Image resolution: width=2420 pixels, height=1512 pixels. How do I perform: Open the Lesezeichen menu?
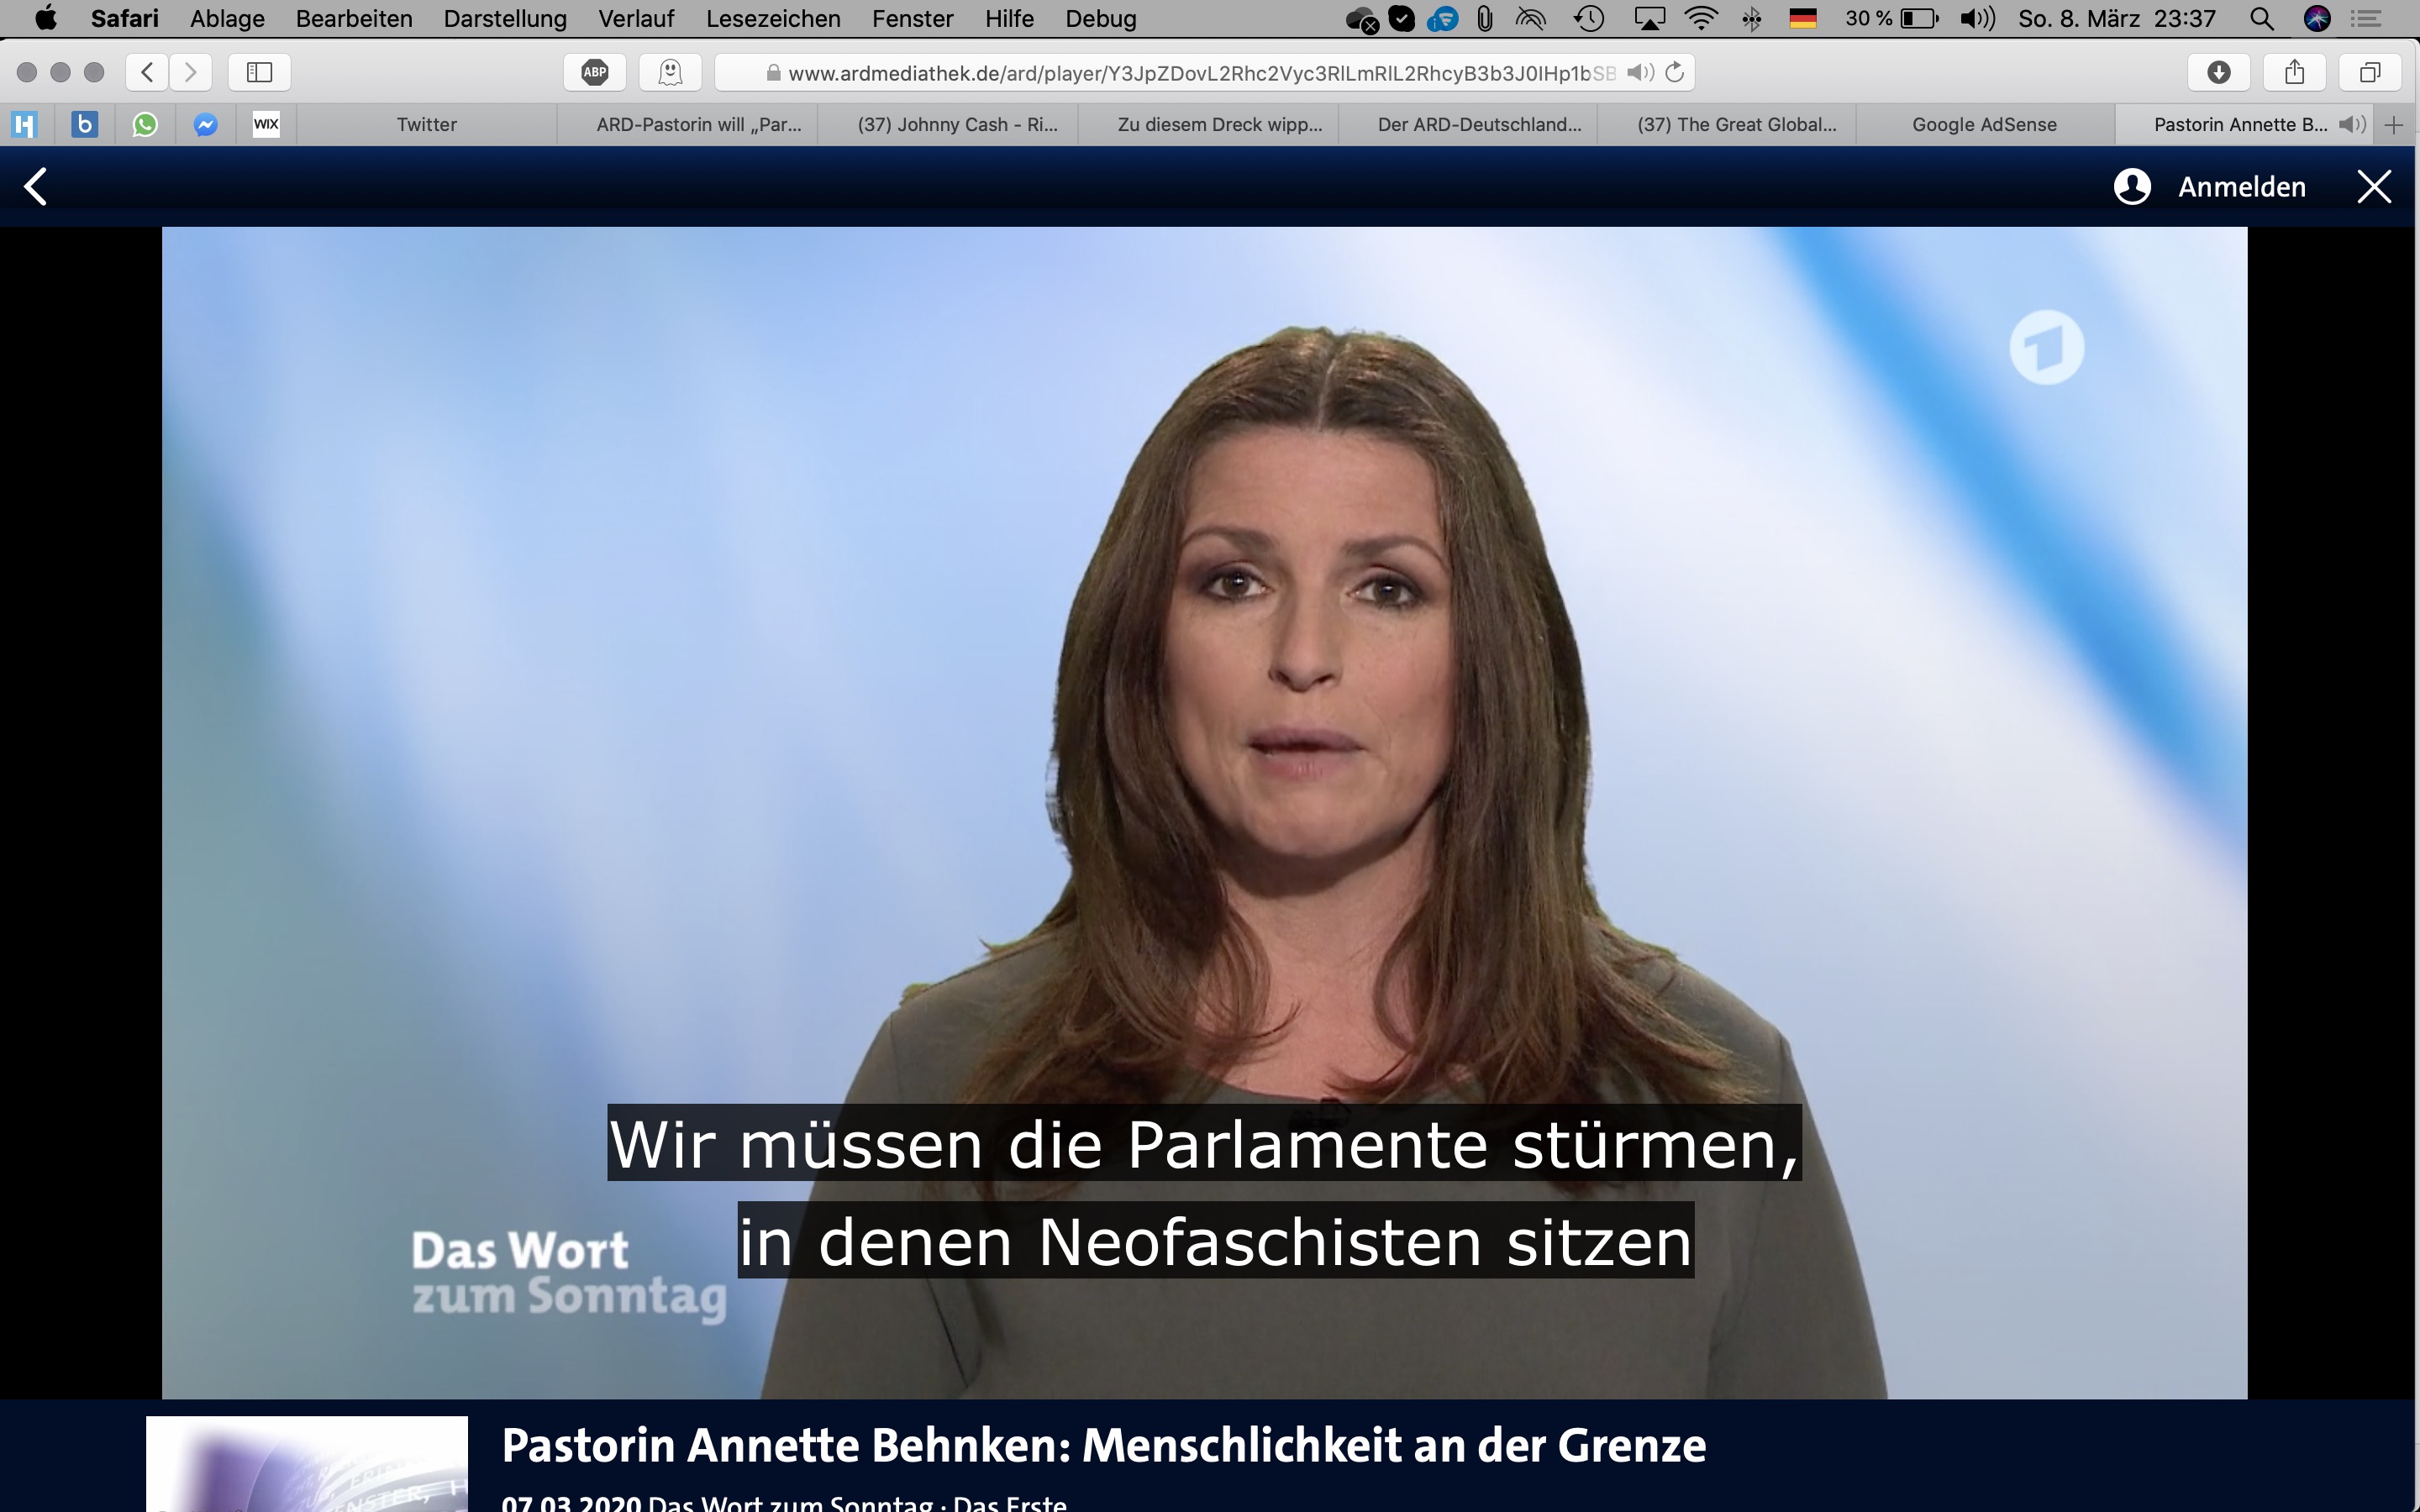[x=772, y=18]
